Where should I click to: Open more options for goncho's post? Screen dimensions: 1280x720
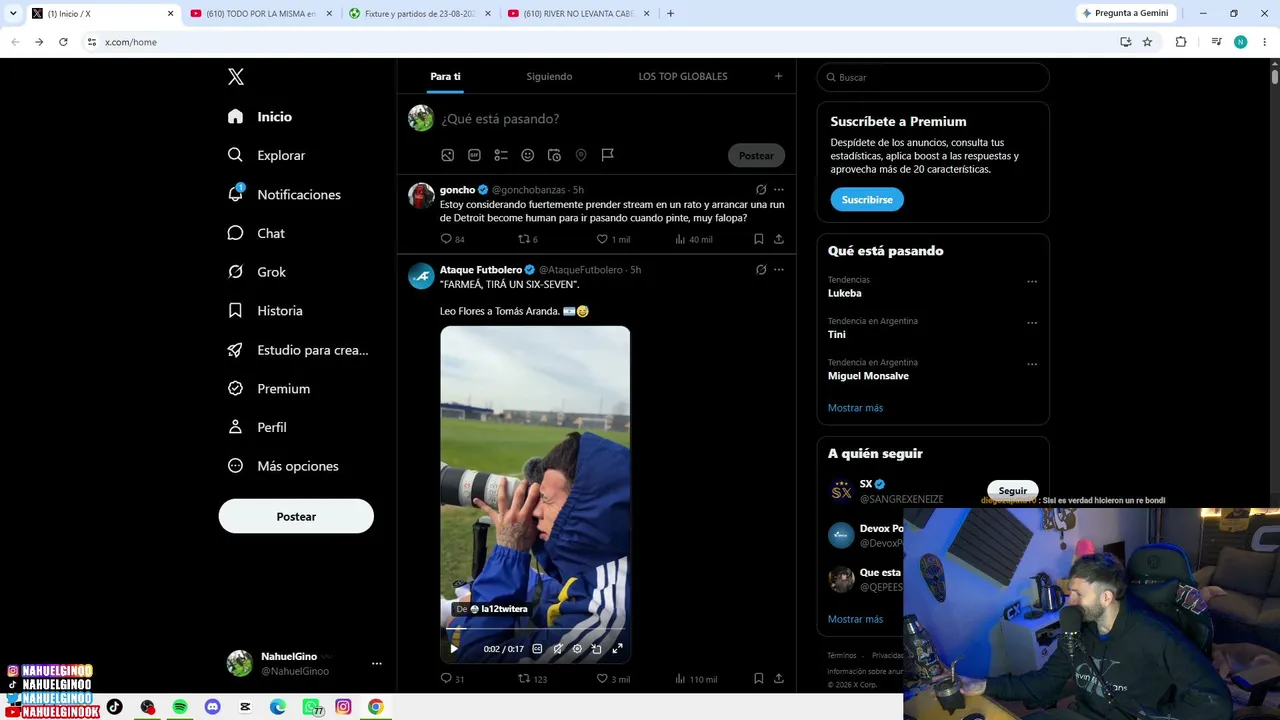[x=778, y=189]
